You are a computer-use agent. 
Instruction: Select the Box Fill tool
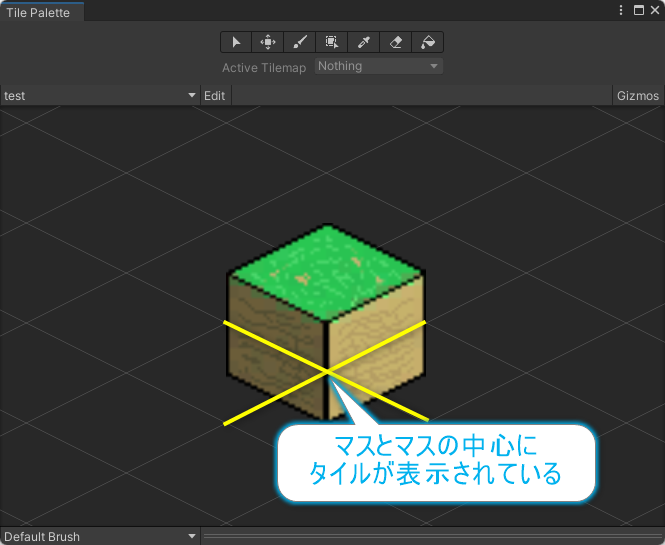331,42
